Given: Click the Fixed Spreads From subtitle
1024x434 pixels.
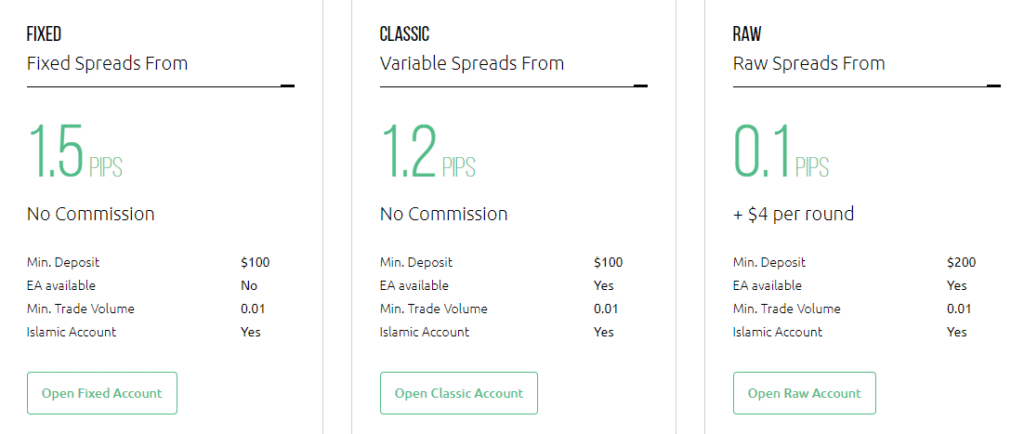Looking at the screenshot, I should [107, 63].
